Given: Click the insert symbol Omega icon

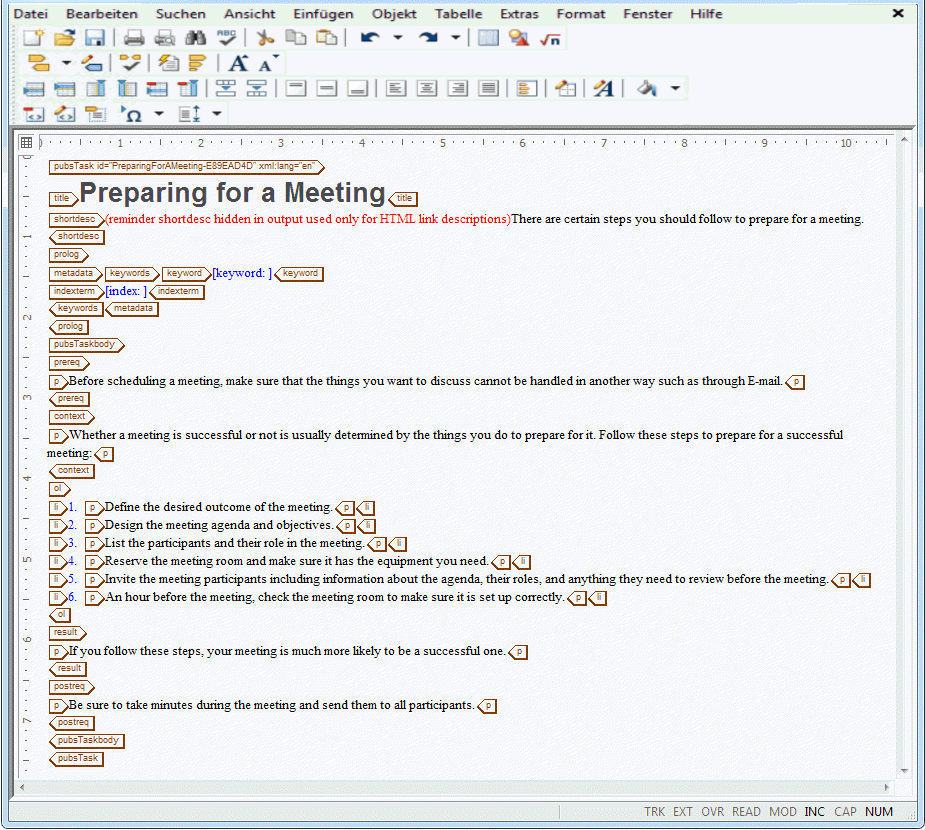Looking at the screenshot, I should pos(132,113).
